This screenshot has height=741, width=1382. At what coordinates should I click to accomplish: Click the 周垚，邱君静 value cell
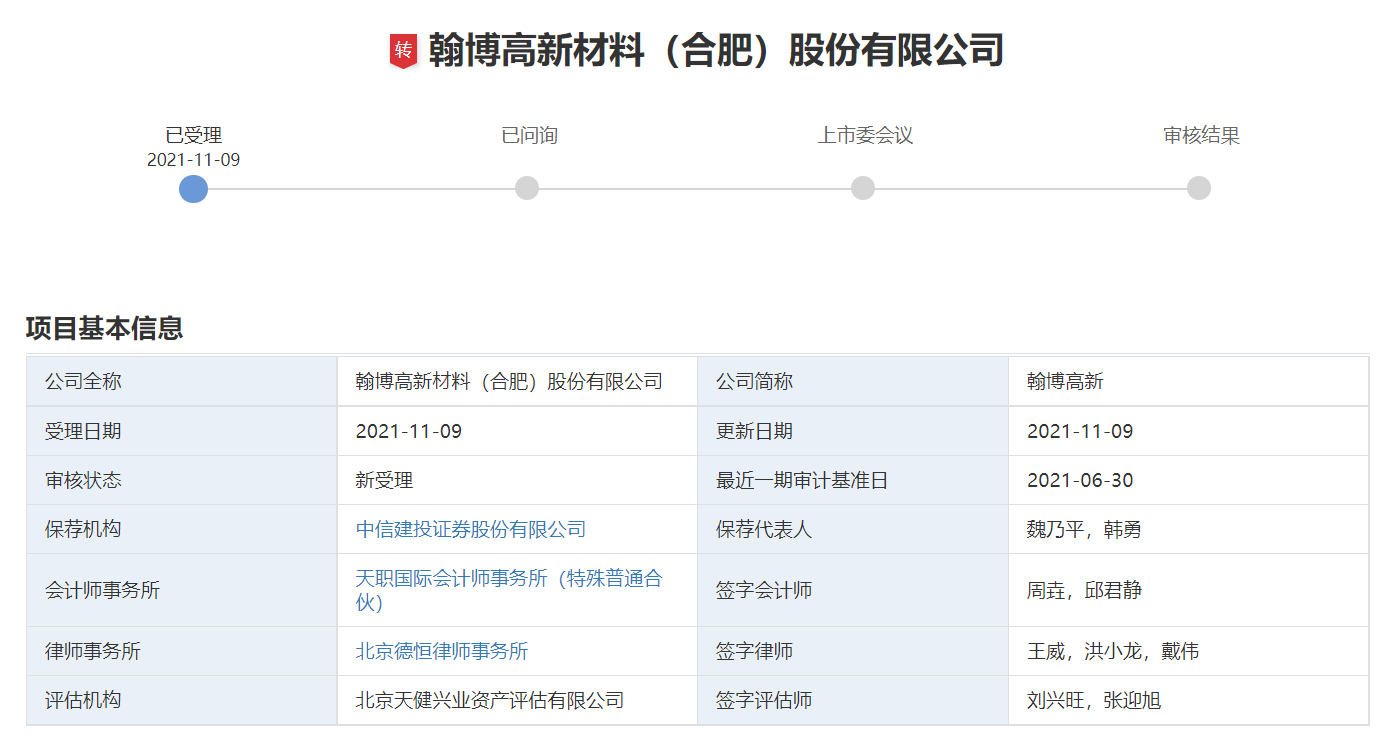pyautogui.click(x=1188, y=590)
